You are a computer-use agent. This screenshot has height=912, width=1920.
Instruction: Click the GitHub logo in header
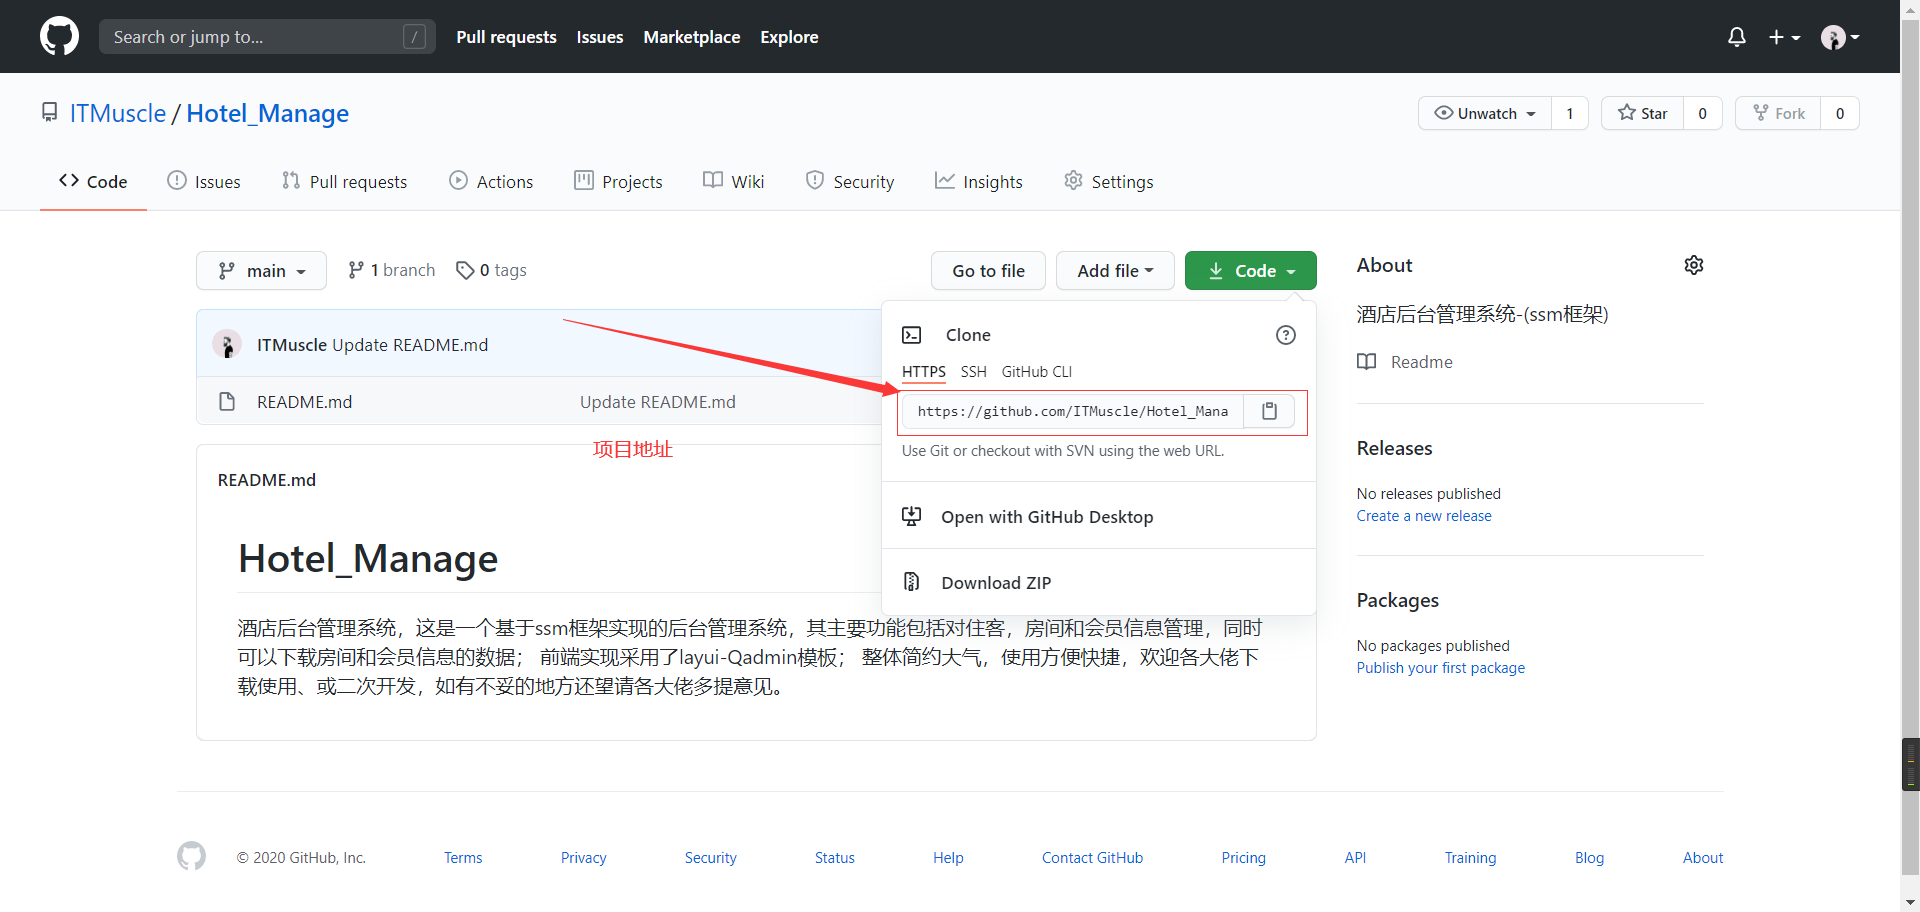click(x=59, y=37)
